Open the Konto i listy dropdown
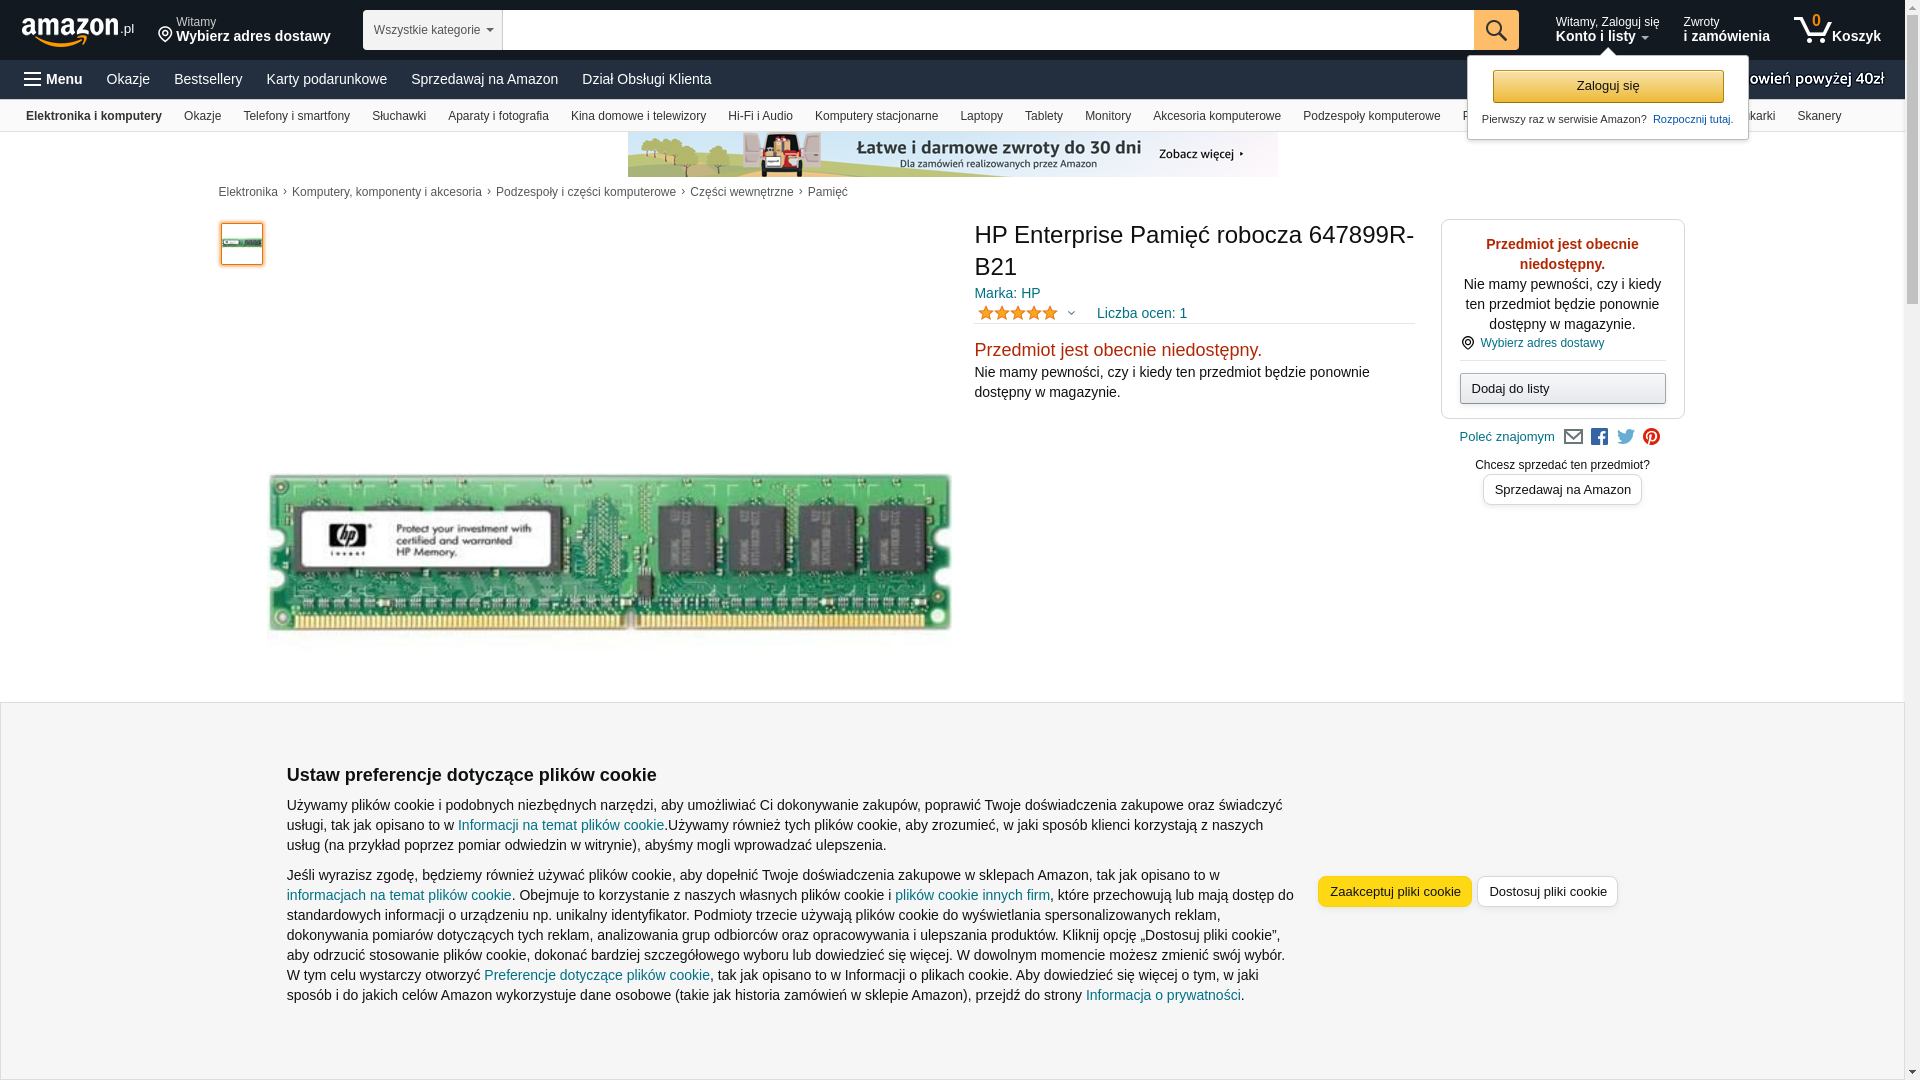 (1605, 30)
